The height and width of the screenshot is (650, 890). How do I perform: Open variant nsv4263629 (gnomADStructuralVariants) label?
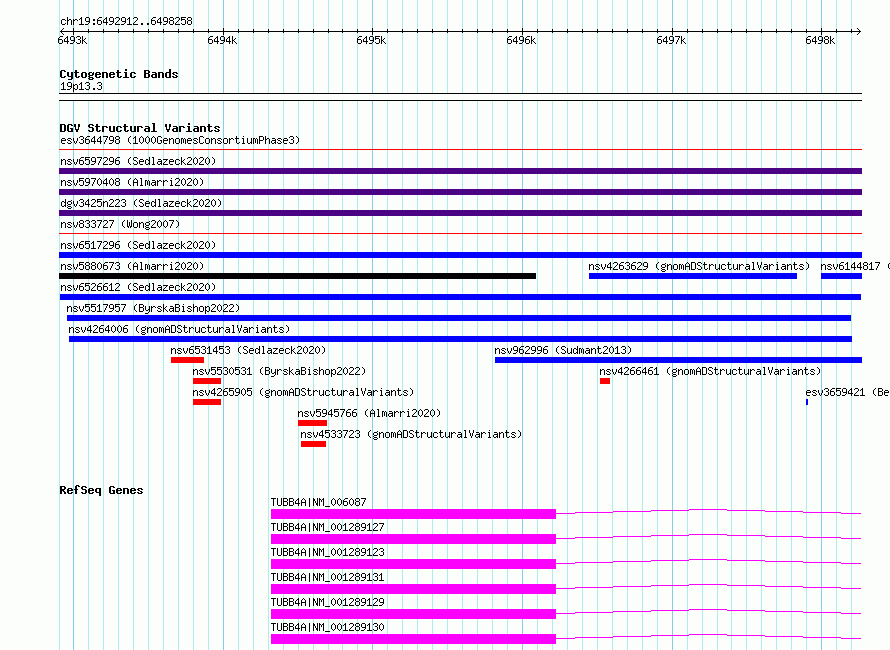[699, 266]
